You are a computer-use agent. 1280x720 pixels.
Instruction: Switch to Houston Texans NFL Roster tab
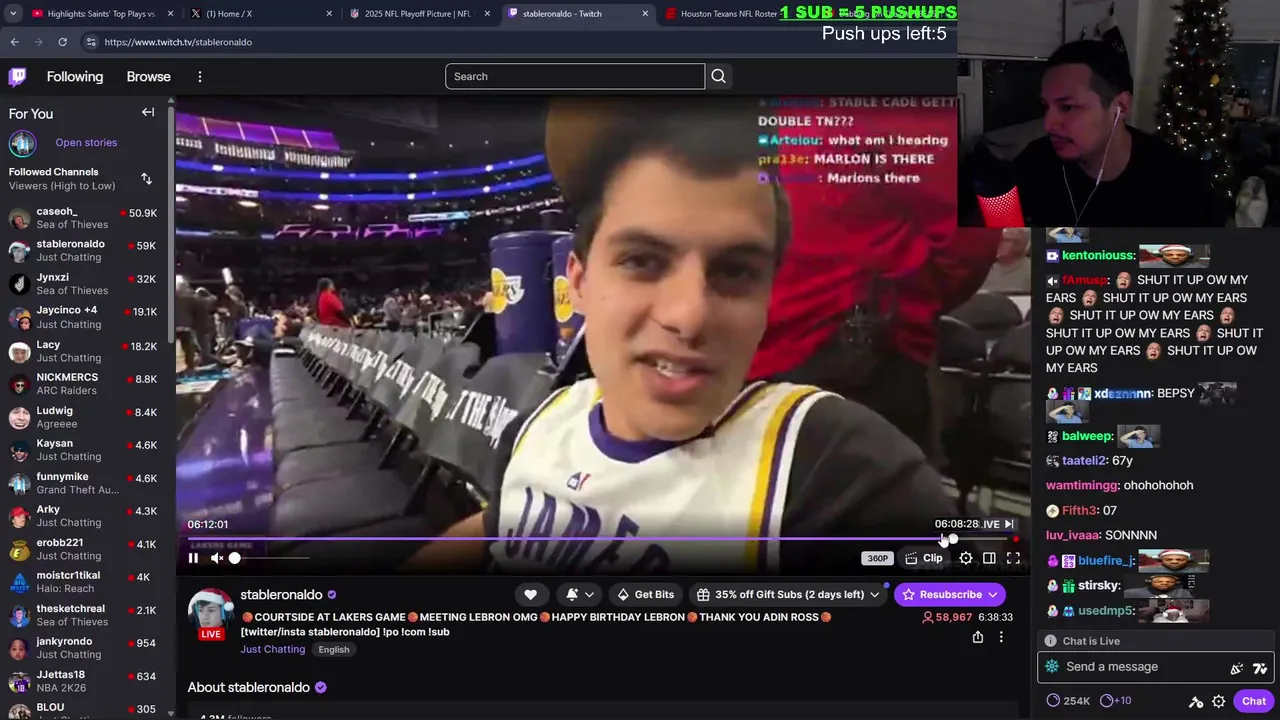click(727, 14)
